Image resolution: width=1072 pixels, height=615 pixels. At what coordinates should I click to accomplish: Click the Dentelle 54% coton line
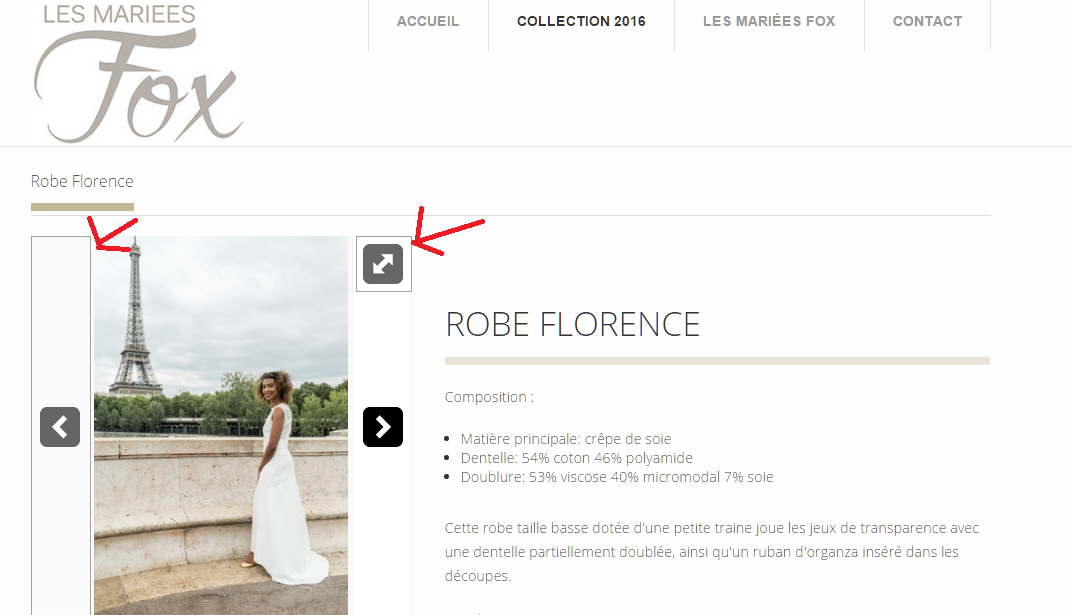tap(576, 458)
